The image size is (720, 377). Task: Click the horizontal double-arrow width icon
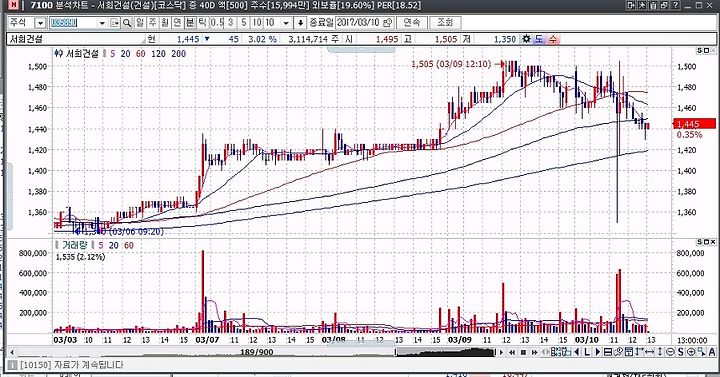pos(649,352)
